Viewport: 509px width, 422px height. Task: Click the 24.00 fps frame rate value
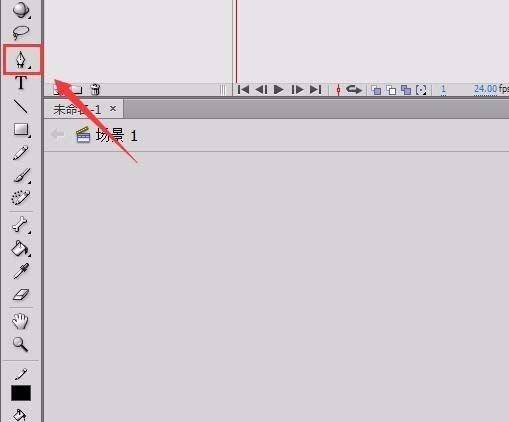(x=485, y=89)
